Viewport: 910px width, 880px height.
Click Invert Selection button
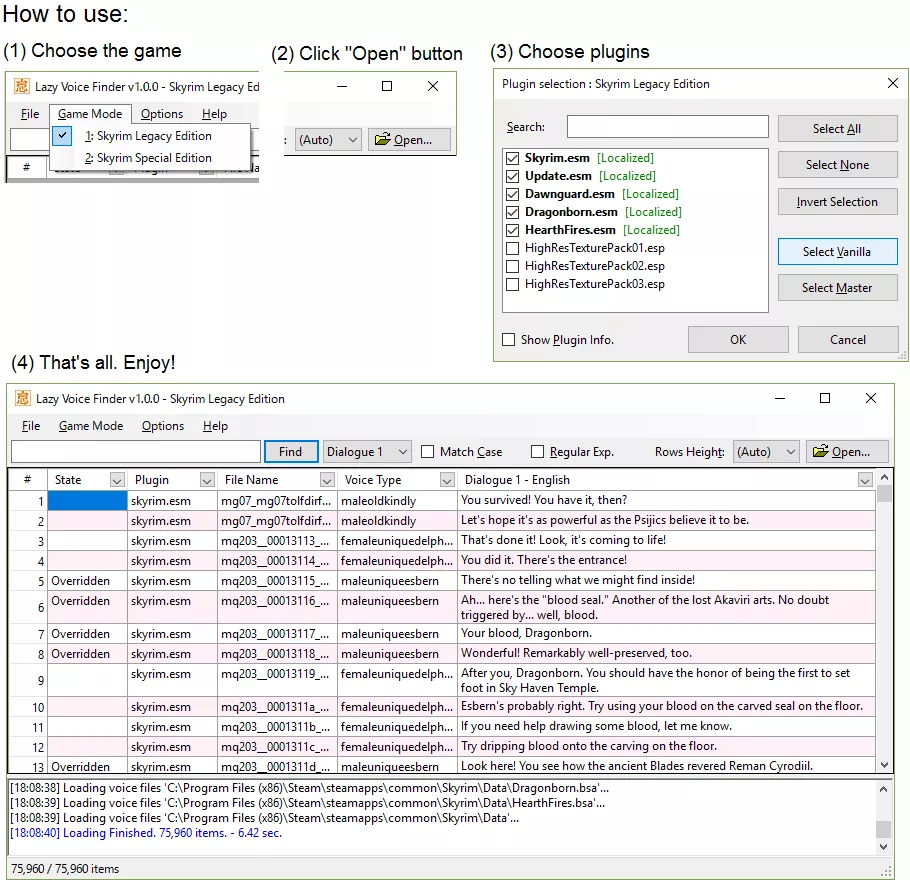837,202
